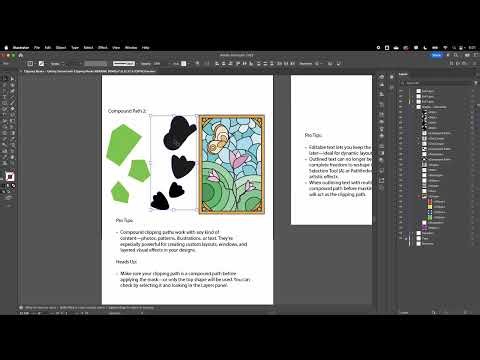The height and width of the screenshot is (360, 480).
Task: Open the stroke weight dropdown
Action: 80,63
